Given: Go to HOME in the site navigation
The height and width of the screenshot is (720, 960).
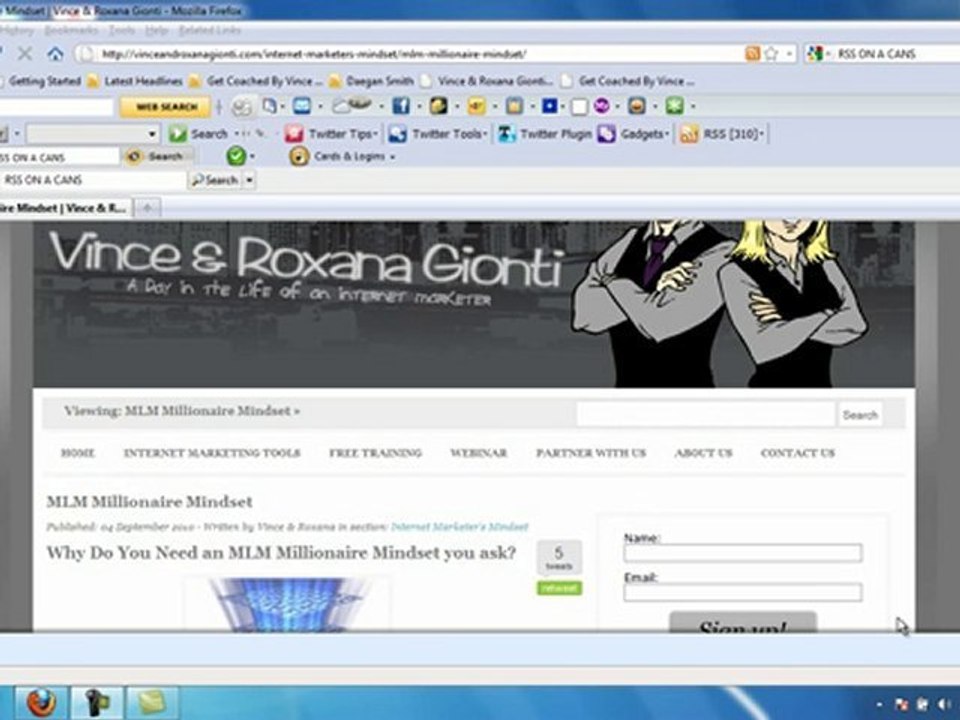Looking at the screenshot, I should pos(78,453).
